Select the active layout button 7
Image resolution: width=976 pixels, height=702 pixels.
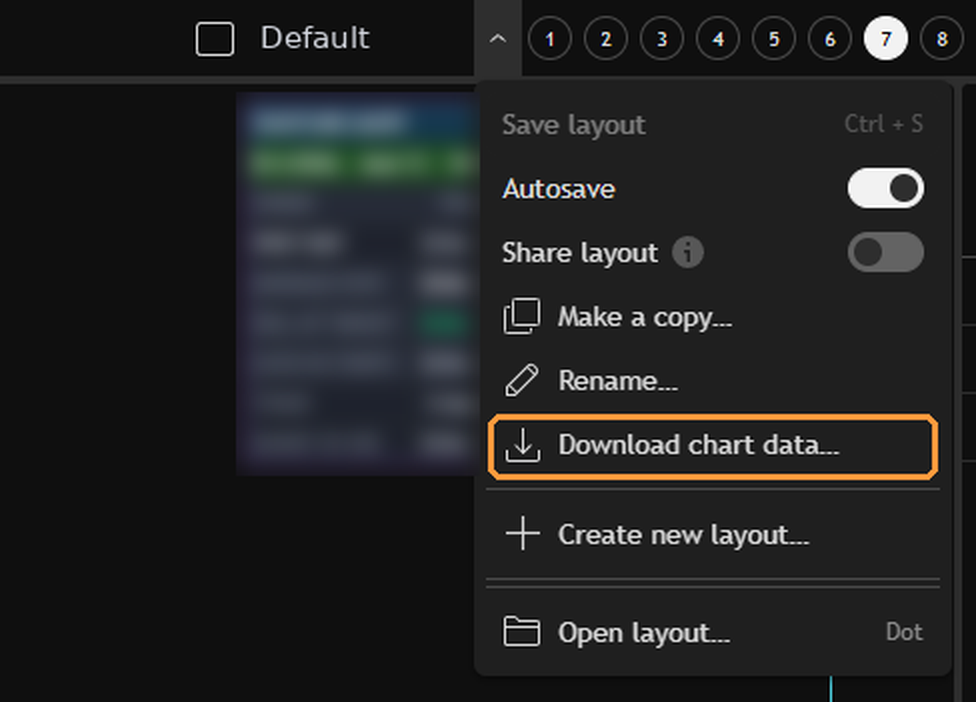point(886,39)
